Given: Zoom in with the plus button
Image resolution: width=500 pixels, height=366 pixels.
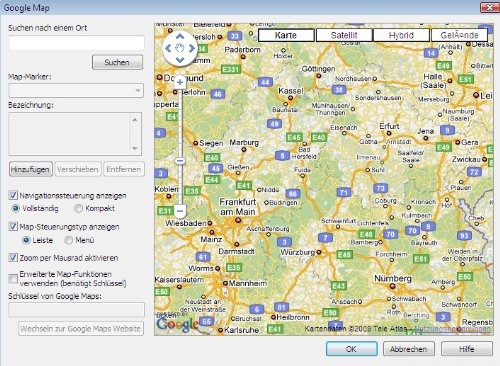Looking at the screenshot, I should (180, 82).
